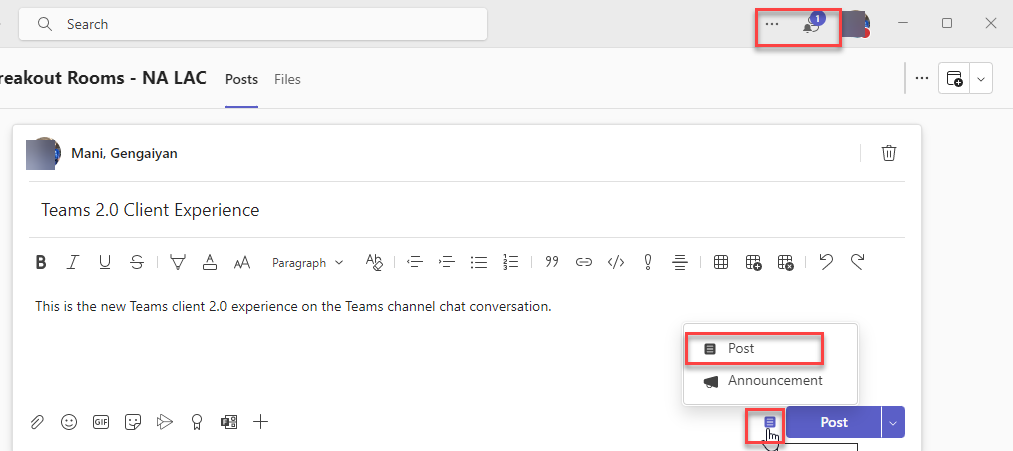Open the font color picker

pos(209,262)
